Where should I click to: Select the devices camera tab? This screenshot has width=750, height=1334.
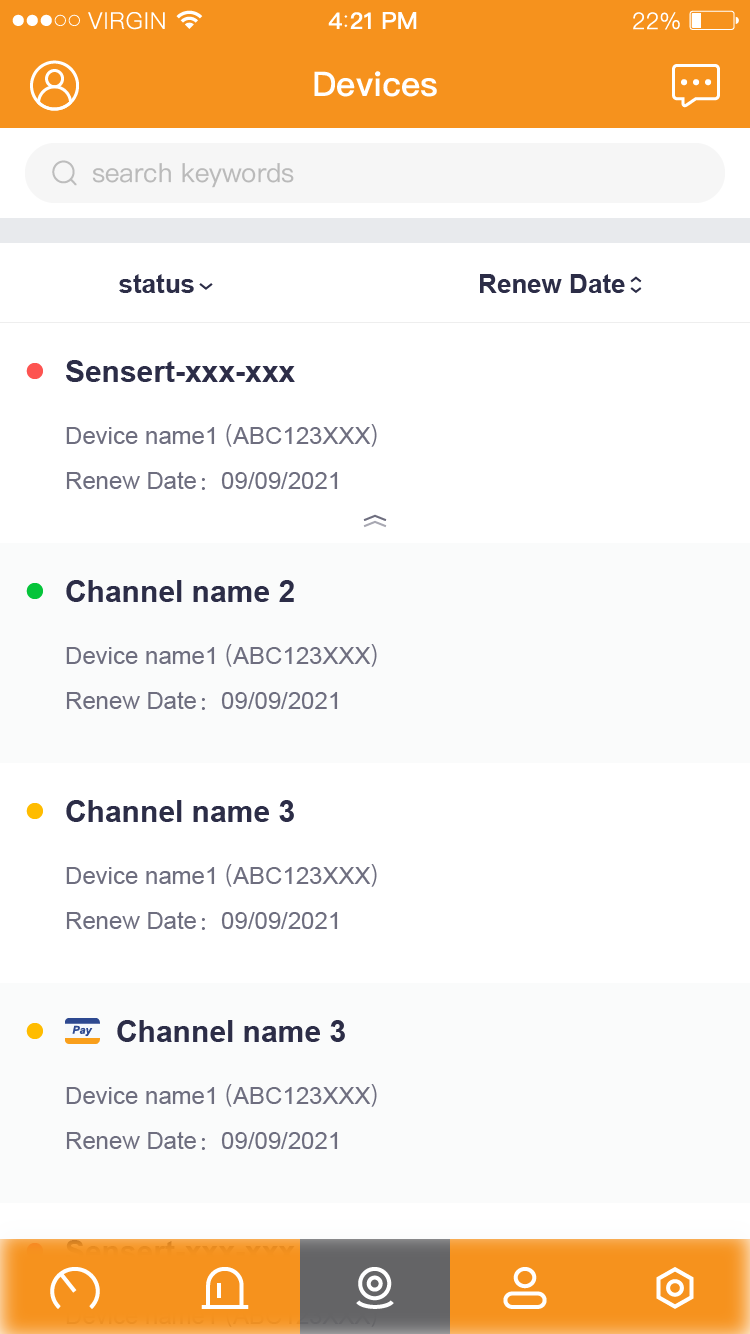tap(375, 1288)
